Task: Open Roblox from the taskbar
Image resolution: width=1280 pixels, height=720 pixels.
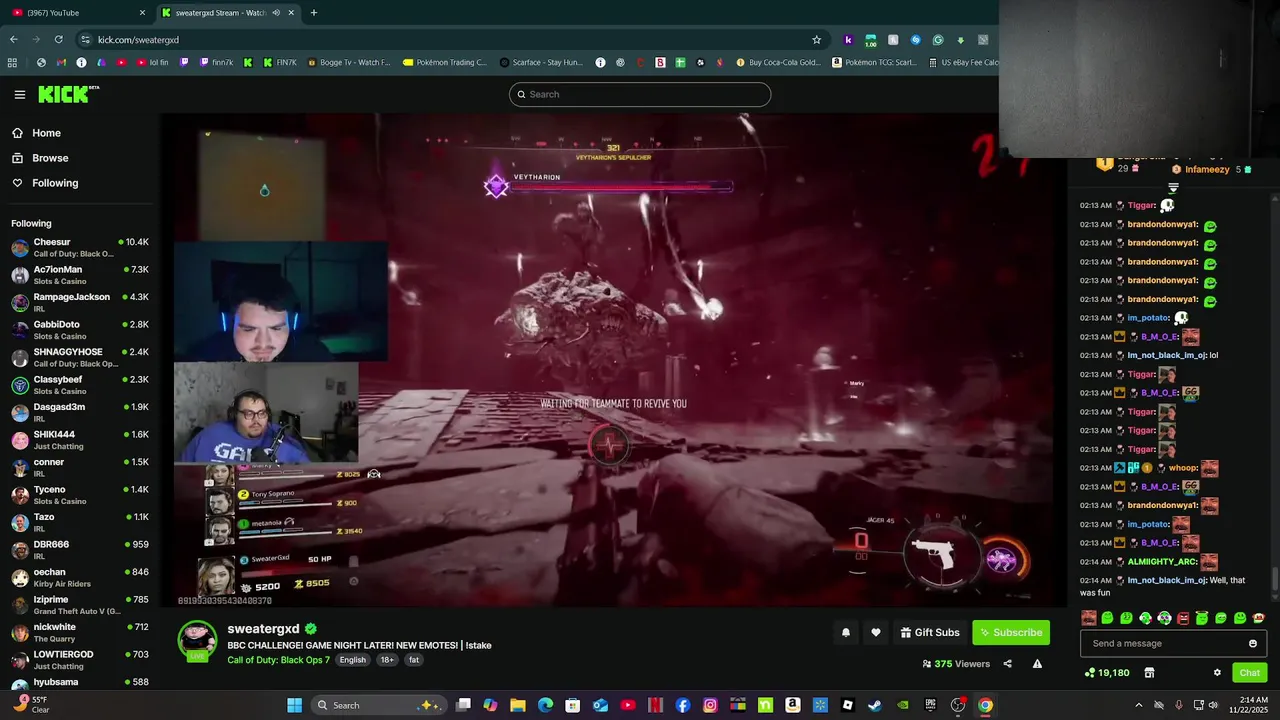Action: 847,705
